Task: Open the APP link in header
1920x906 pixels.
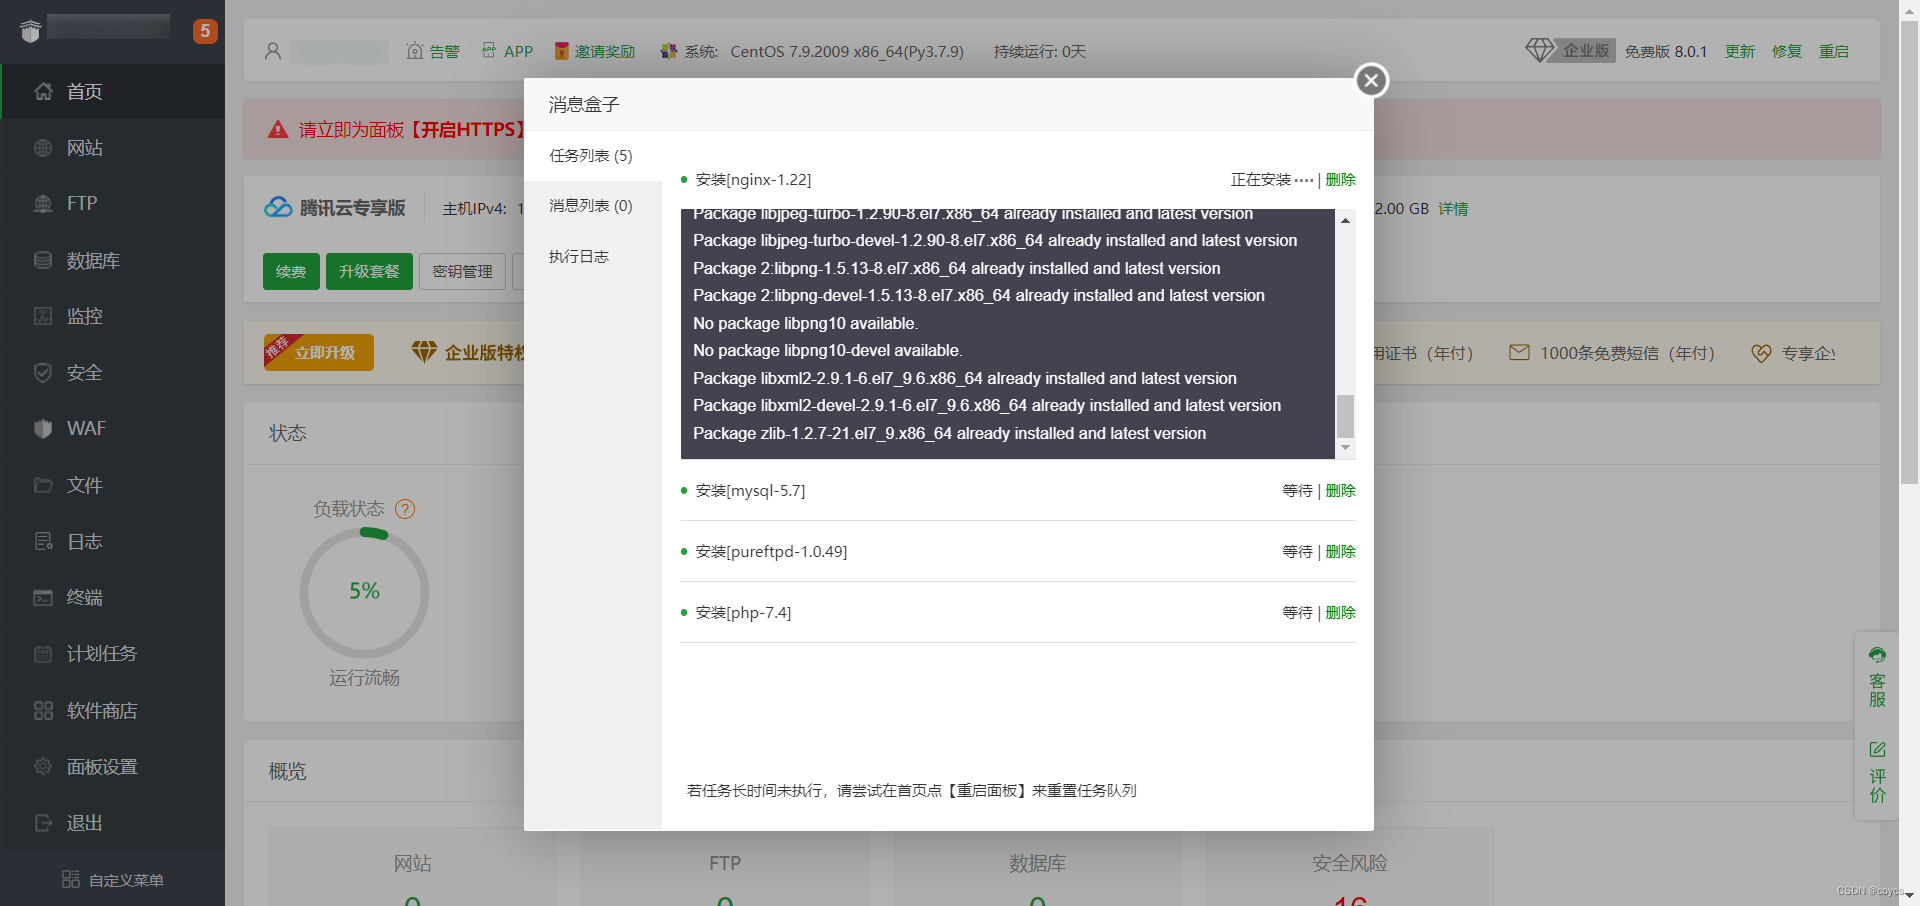Action: [507, 51]
